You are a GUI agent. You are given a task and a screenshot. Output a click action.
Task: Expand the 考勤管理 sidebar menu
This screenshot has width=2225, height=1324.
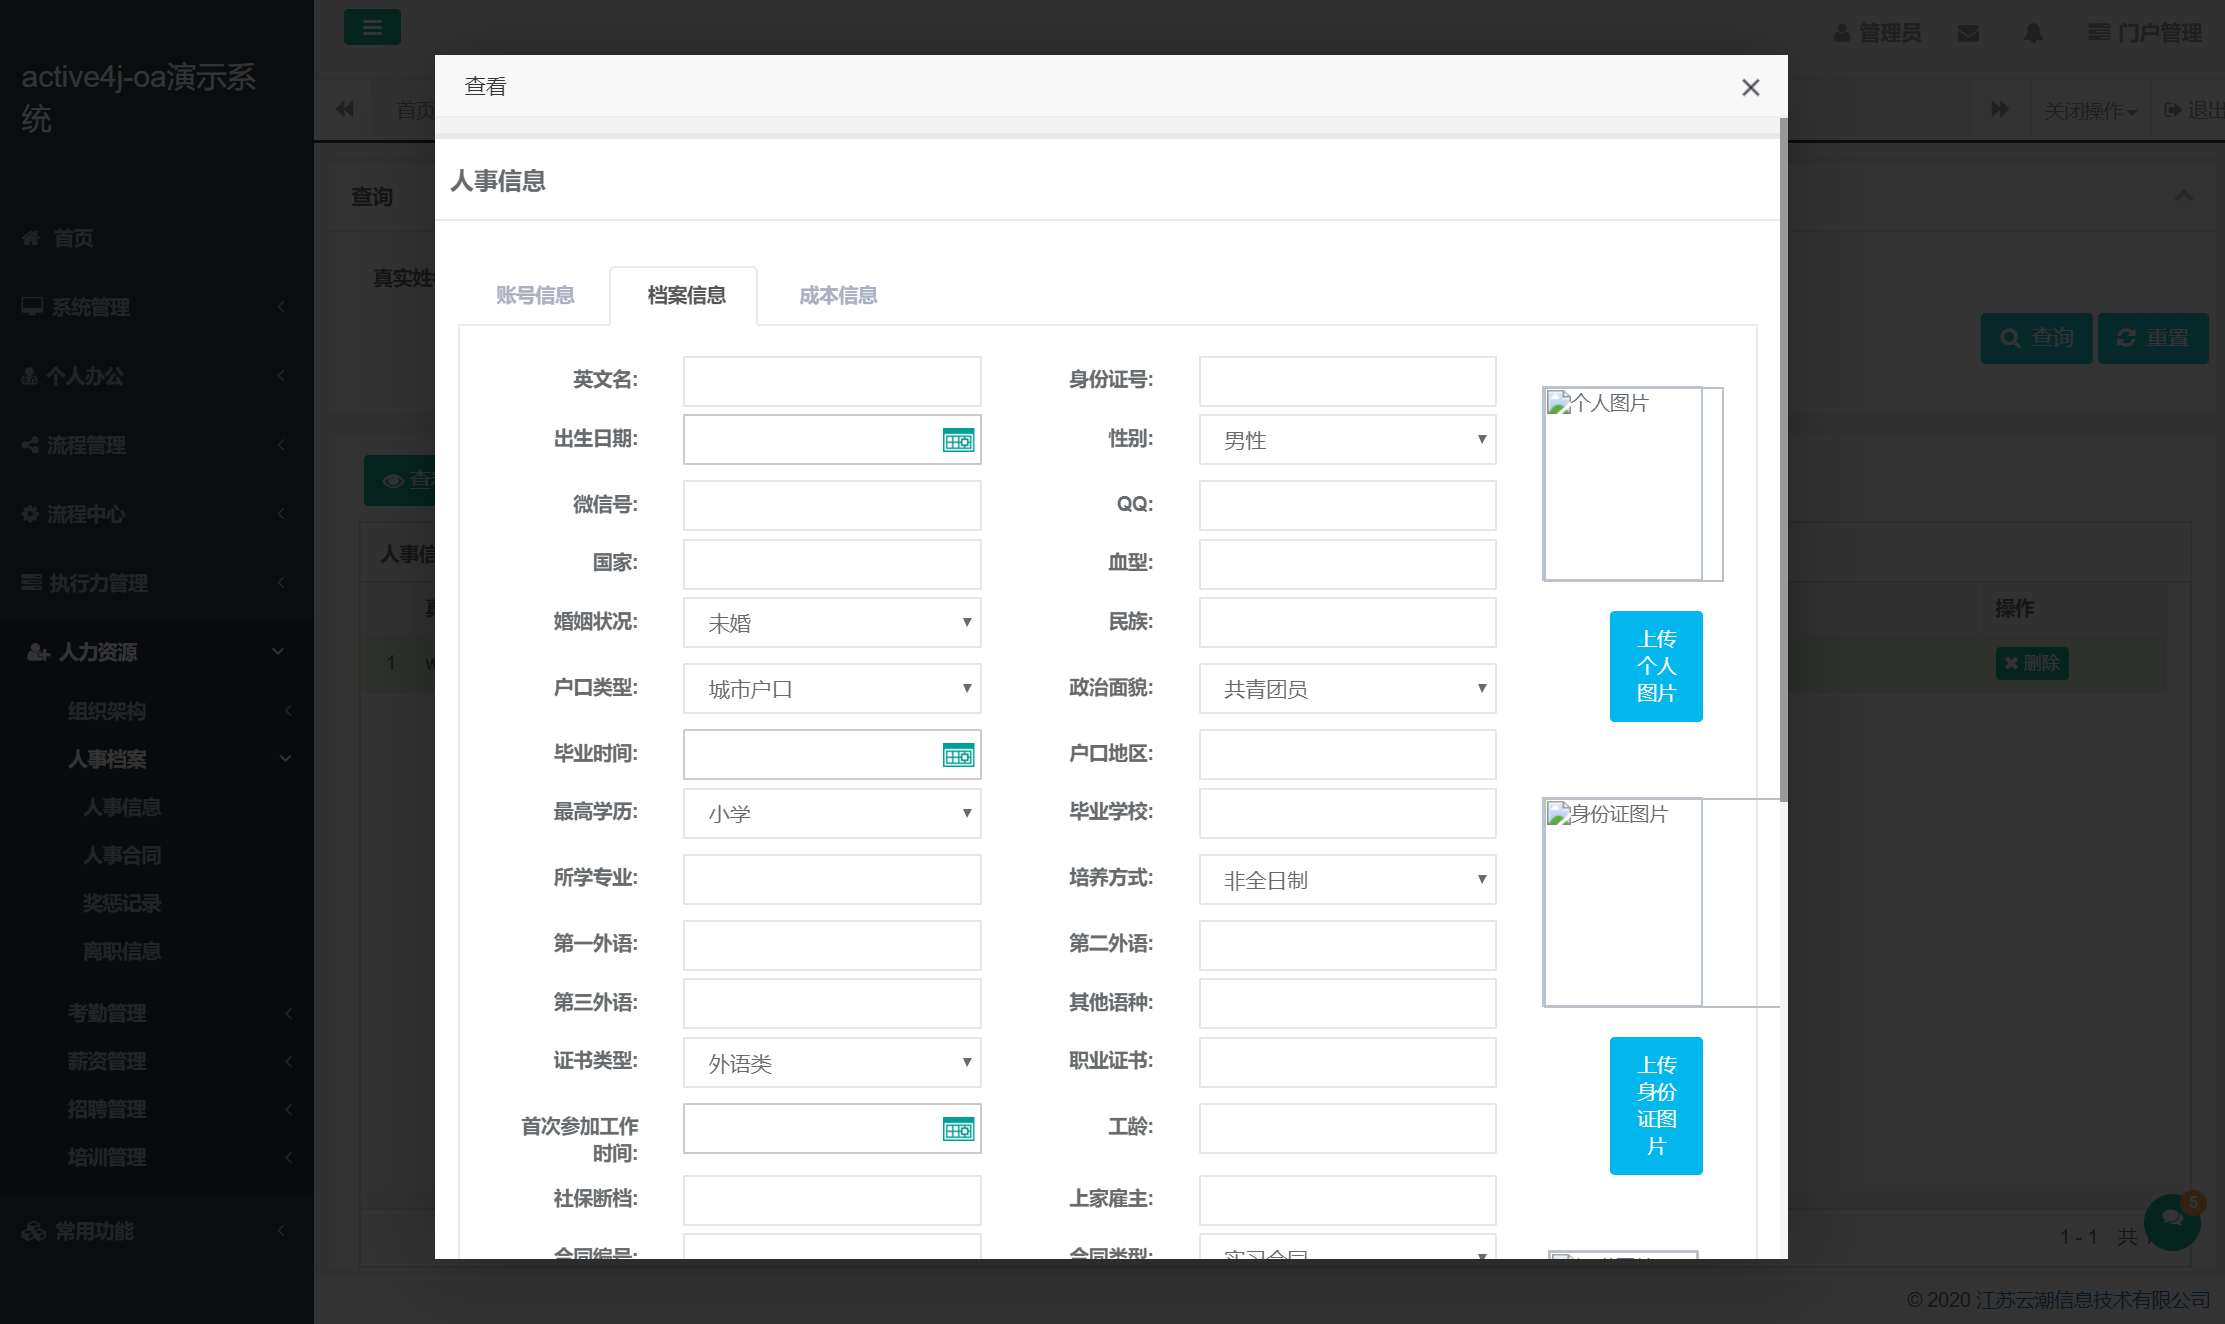[106, 1013]
